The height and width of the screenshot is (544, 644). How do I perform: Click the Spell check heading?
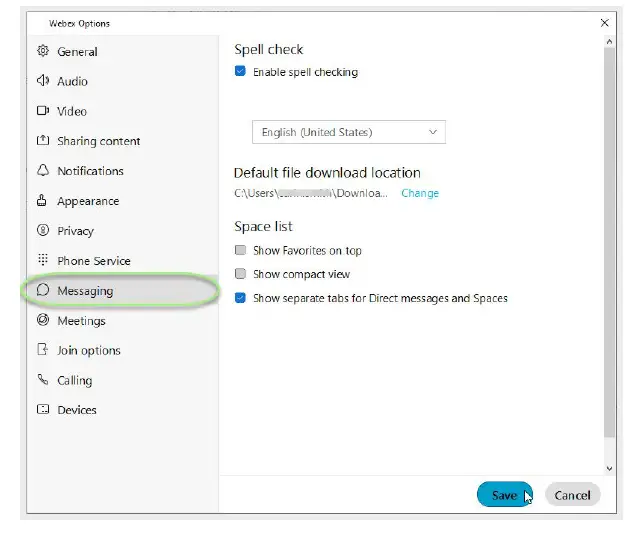(x=269, y=49)
